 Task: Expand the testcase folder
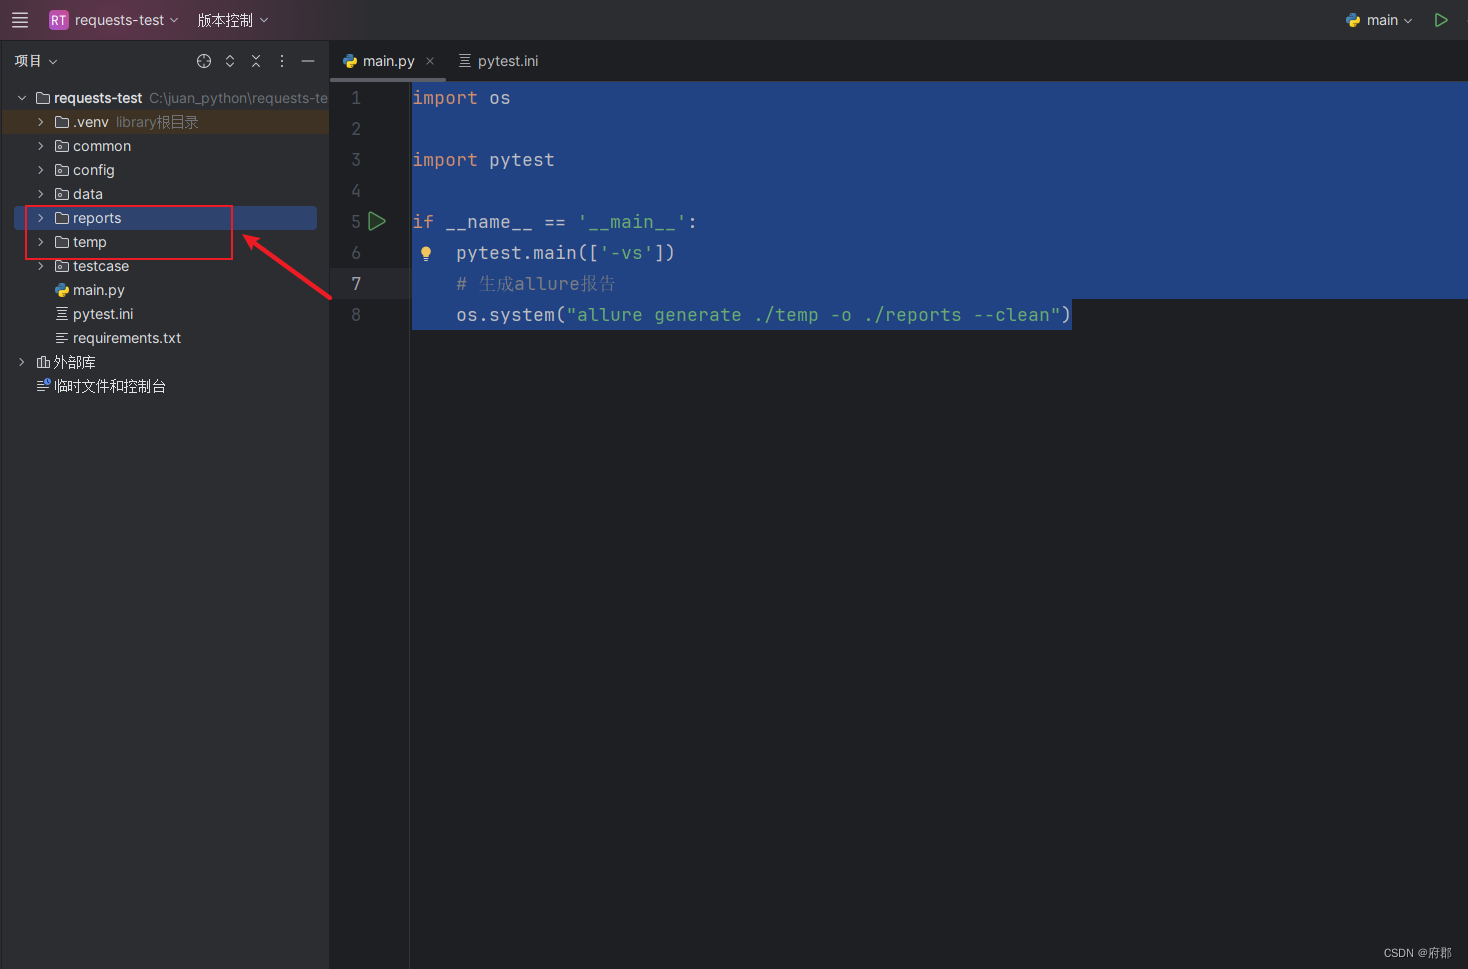[x=40, y=266]
